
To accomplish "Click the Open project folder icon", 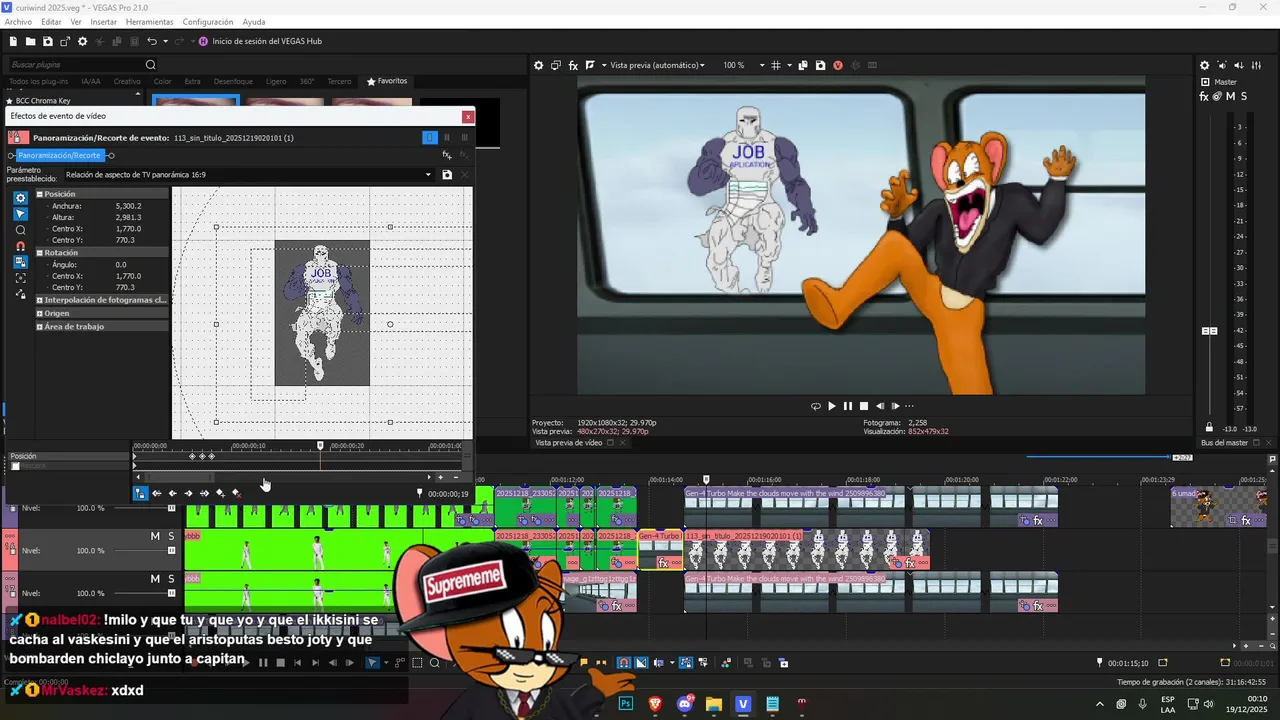I will pyautogui.click(x=31, y=41).
